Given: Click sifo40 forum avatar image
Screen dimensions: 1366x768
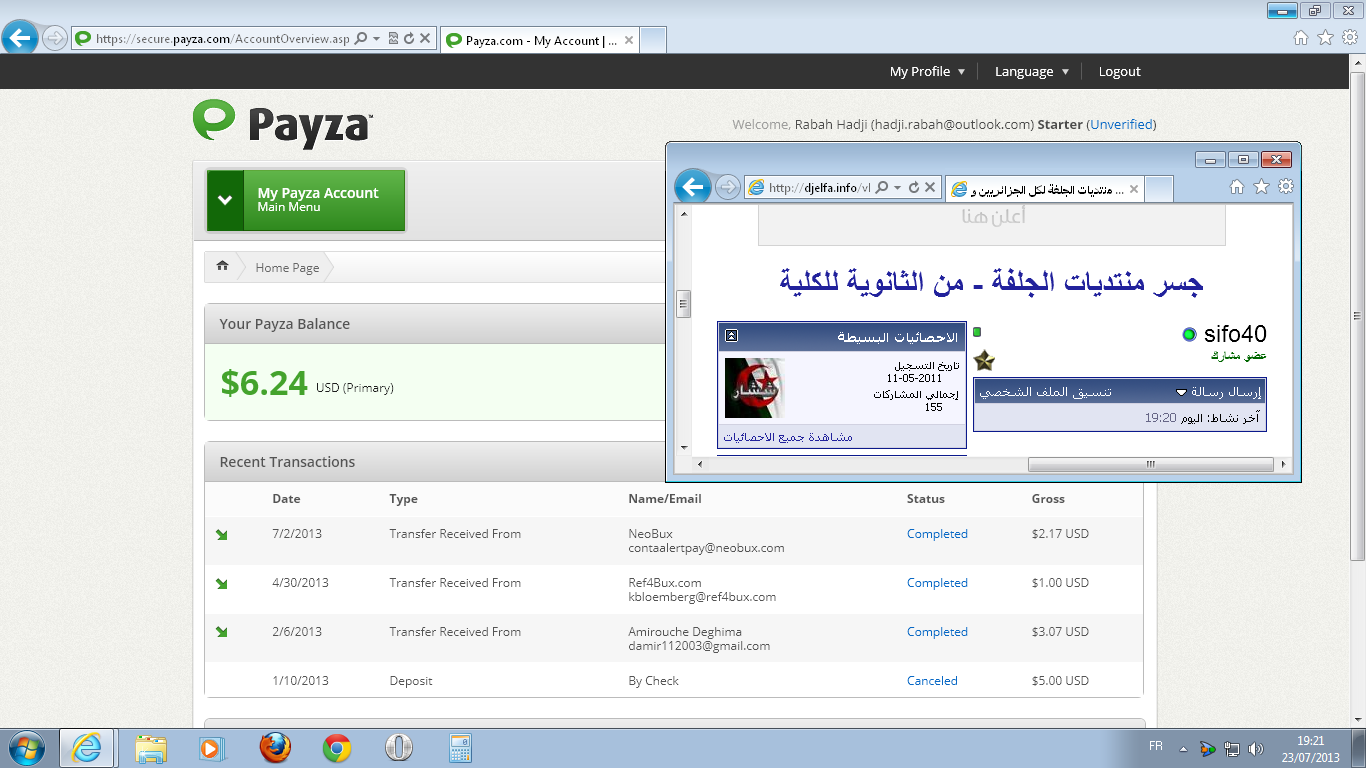Looking at the screenshot, I should click(x=754, y=387).
